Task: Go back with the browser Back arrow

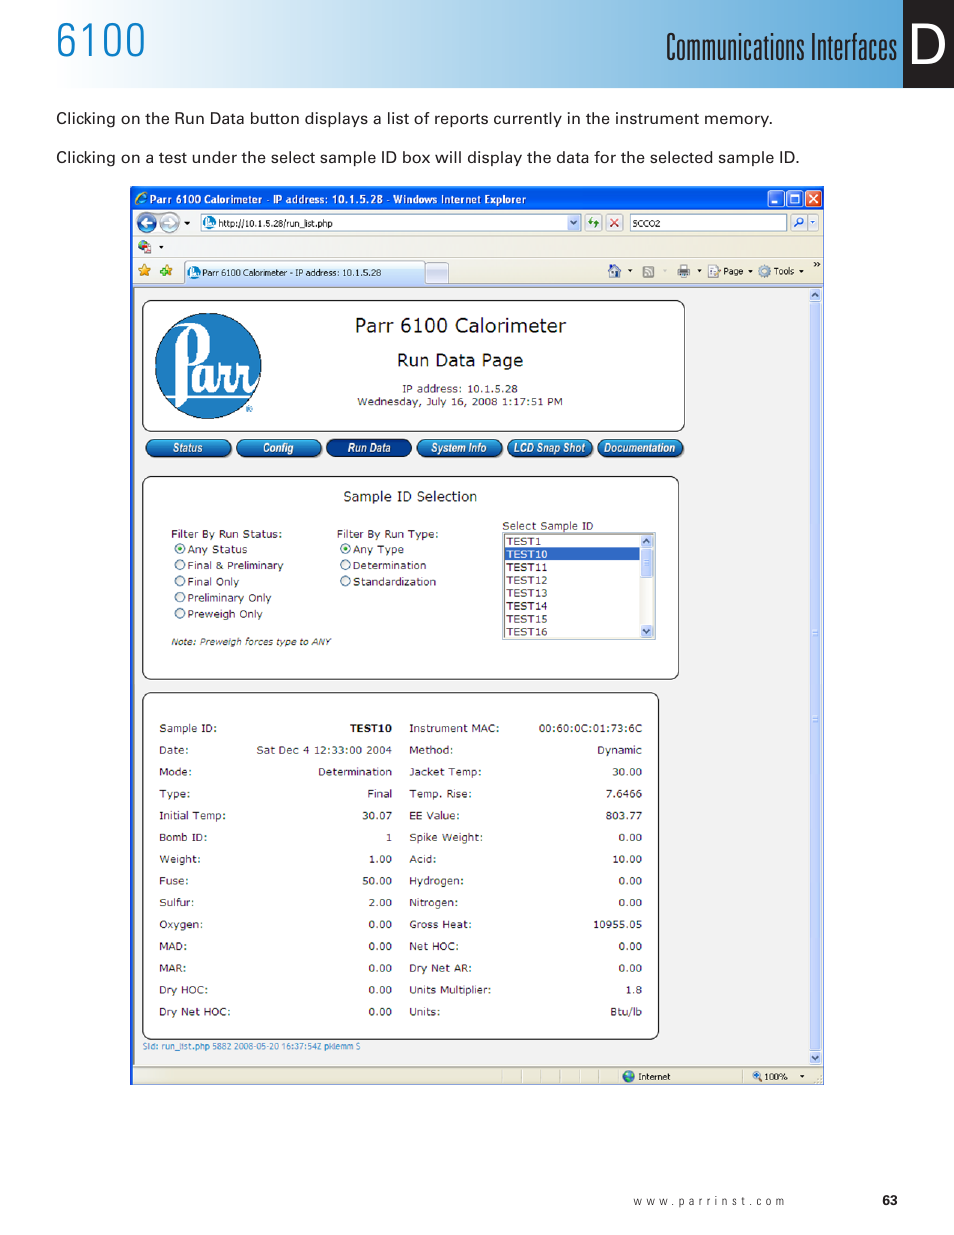Action: pos(147,223)
